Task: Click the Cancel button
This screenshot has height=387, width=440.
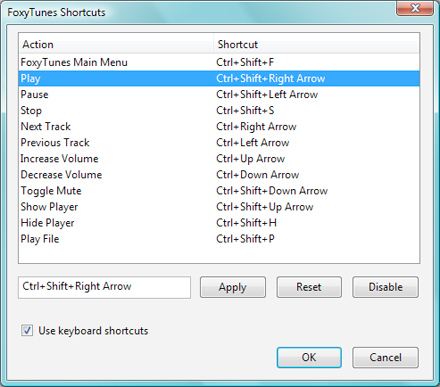Action: pos(385,357)
